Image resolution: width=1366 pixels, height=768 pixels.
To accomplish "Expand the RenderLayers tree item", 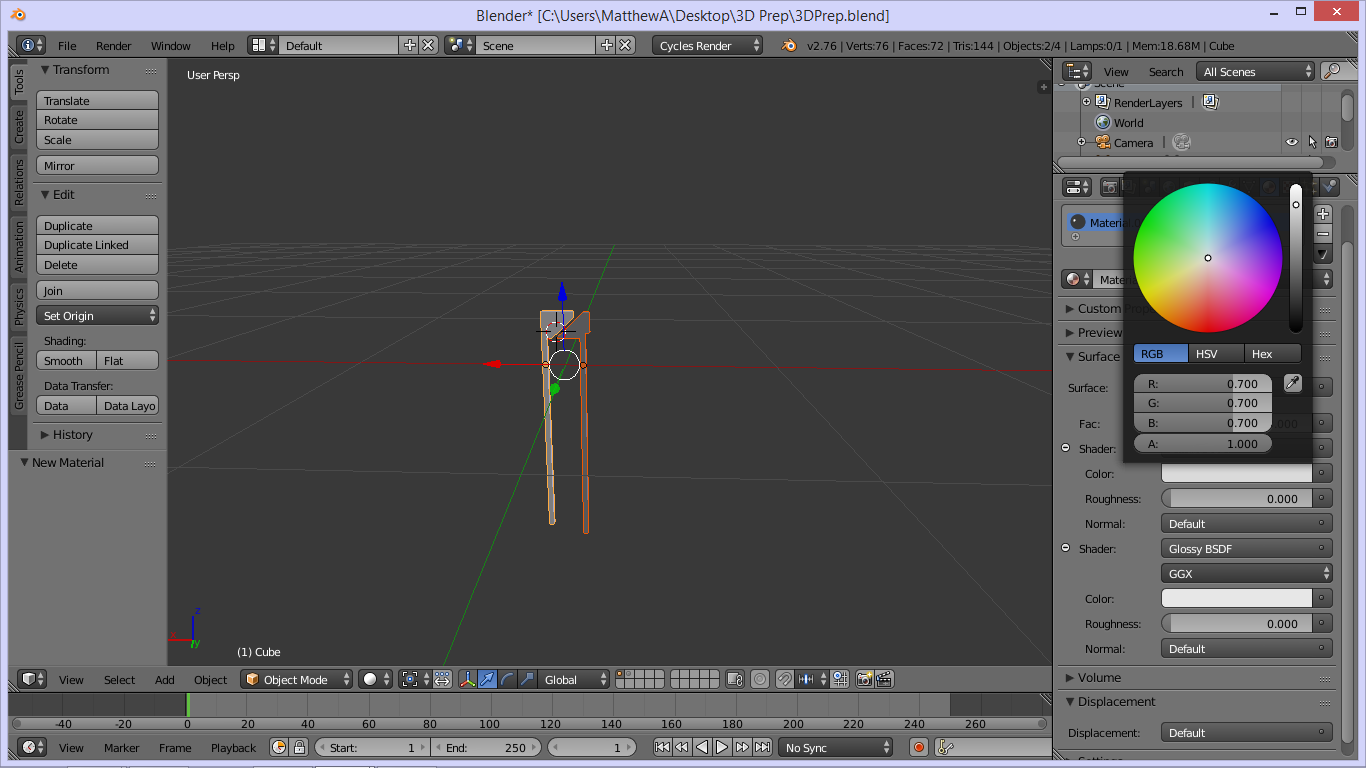I will [x=1087, y=102].
